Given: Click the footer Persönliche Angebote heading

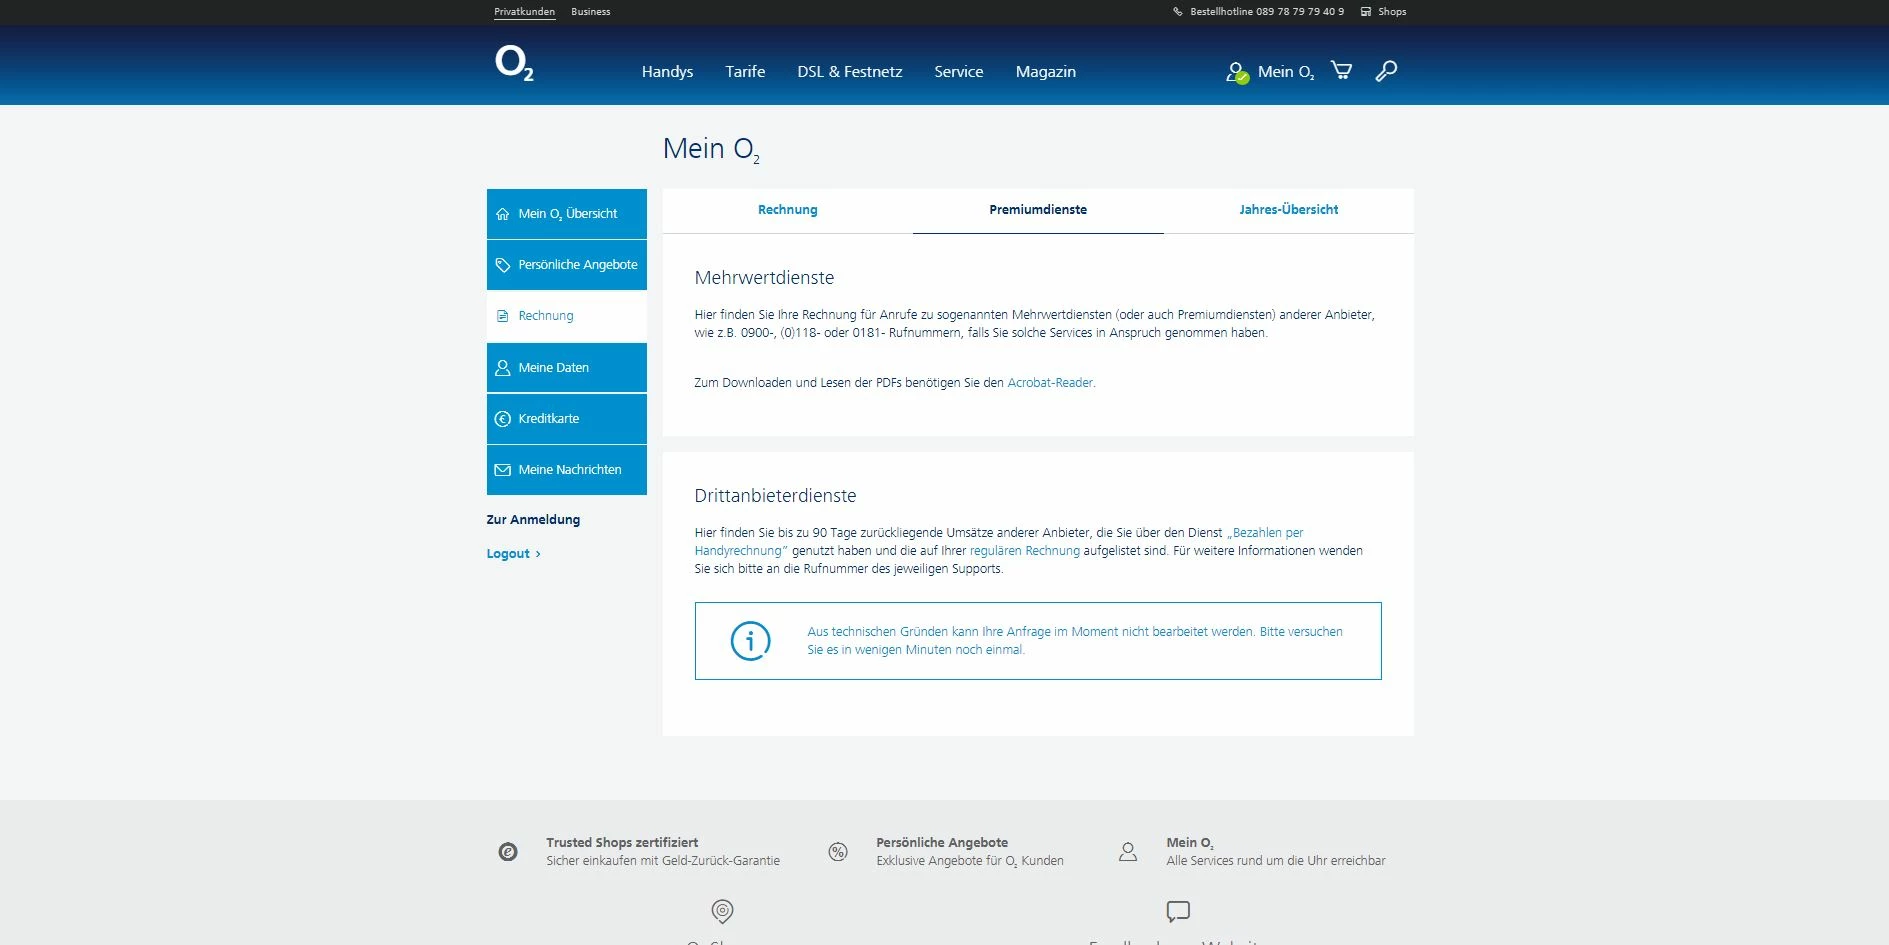Looking at the screenshot, I should 942,843.
